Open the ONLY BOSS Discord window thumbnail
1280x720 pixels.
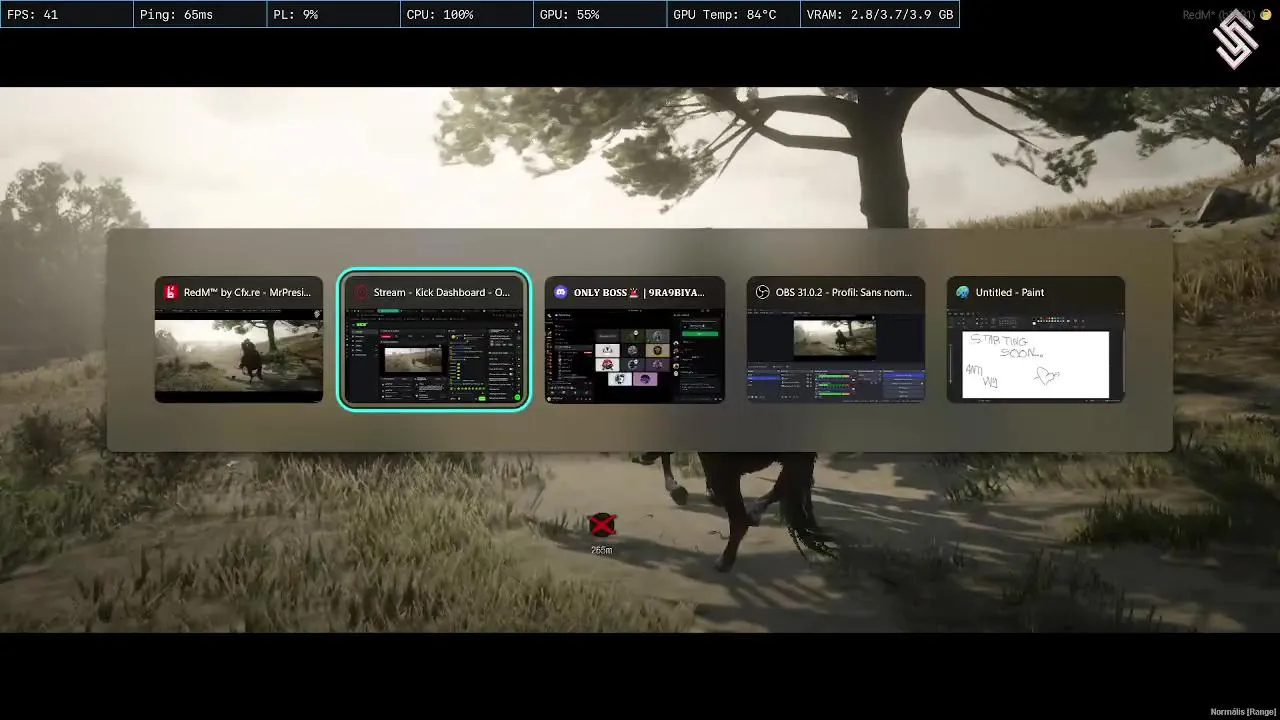635,340
